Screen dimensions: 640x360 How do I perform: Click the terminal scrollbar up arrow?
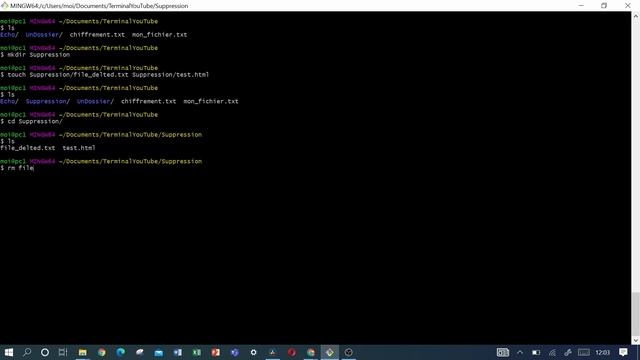[x=636, y=16]
